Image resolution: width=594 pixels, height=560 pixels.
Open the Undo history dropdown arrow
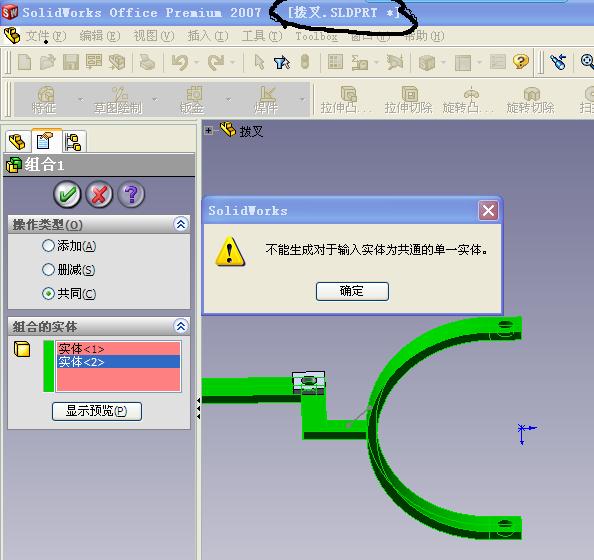196,62
